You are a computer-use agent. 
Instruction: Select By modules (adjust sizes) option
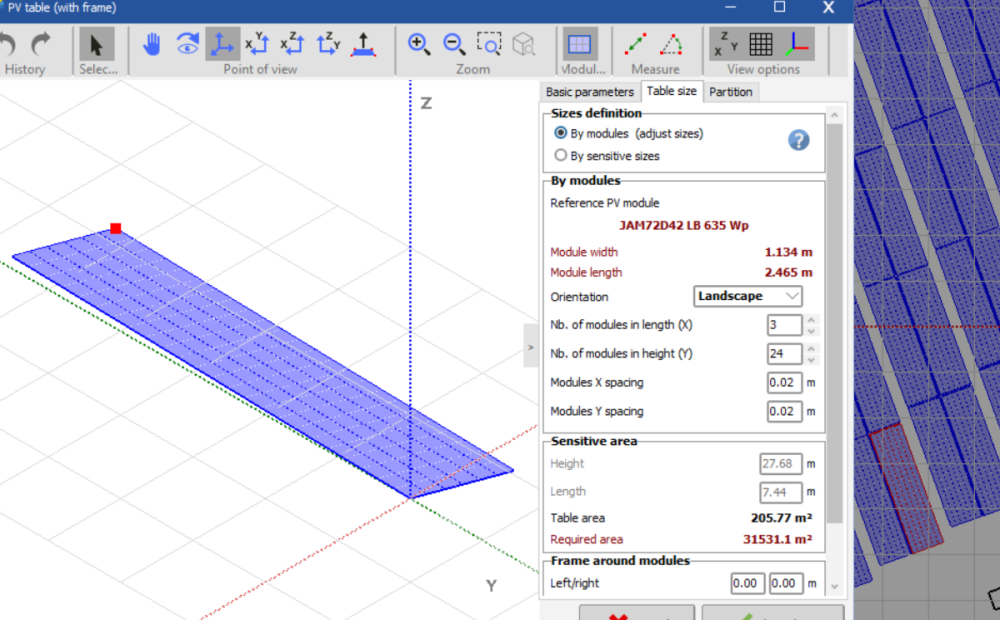click(561, 133)
